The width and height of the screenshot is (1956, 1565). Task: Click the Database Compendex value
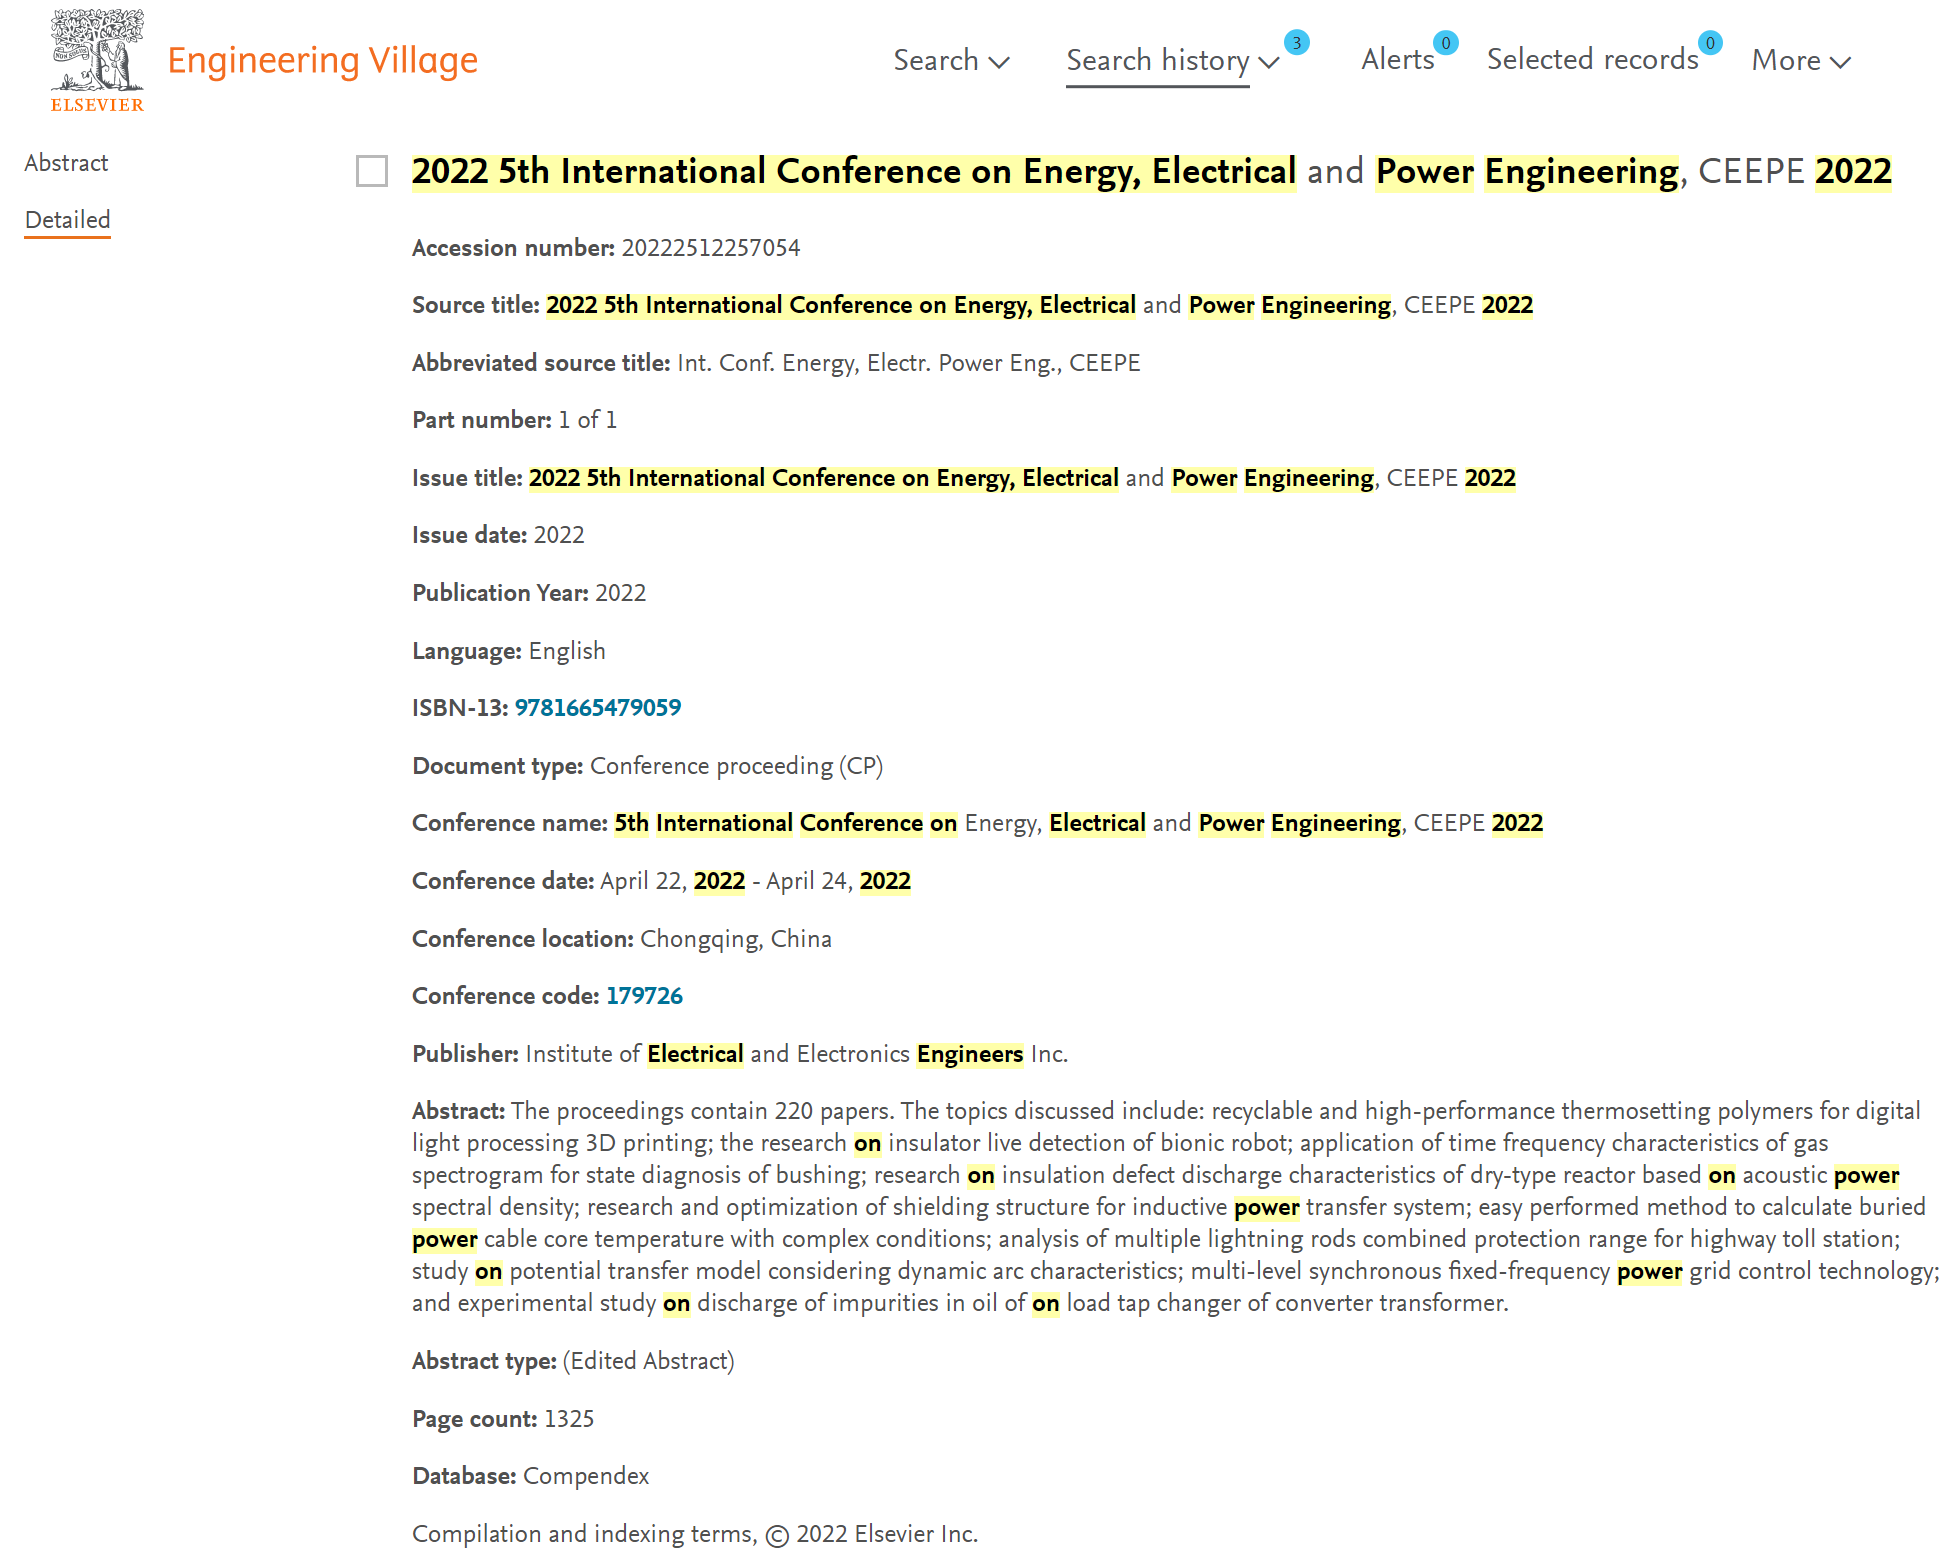586,1476
